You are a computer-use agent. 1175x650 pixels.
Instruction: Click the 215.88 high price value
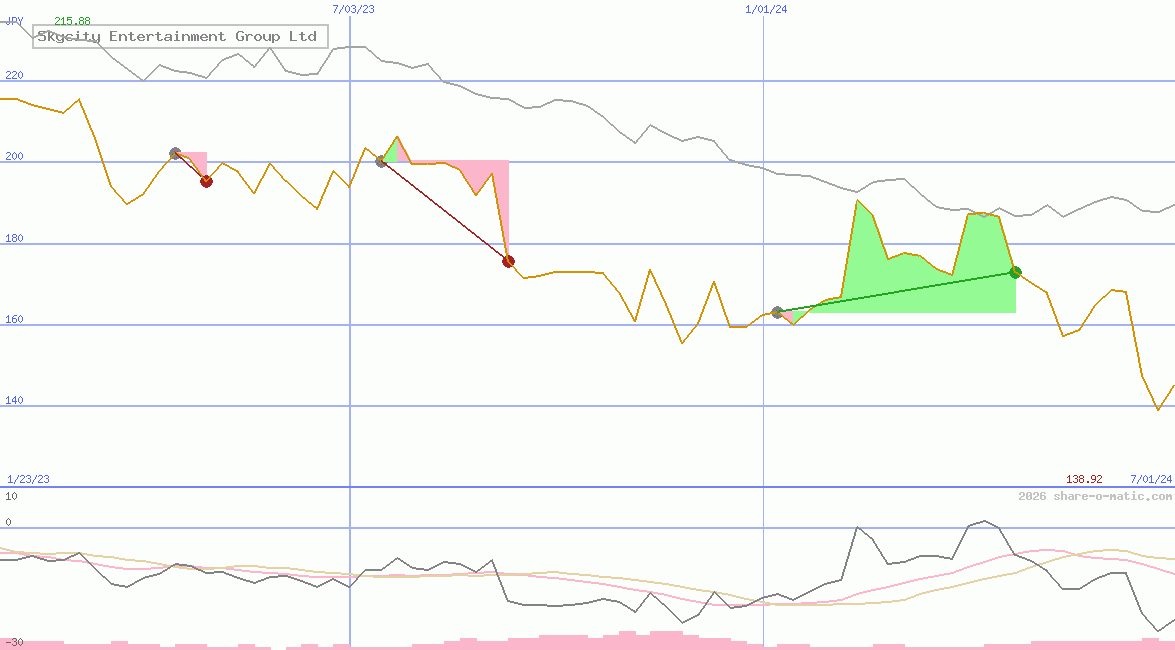tap(72, 21)
